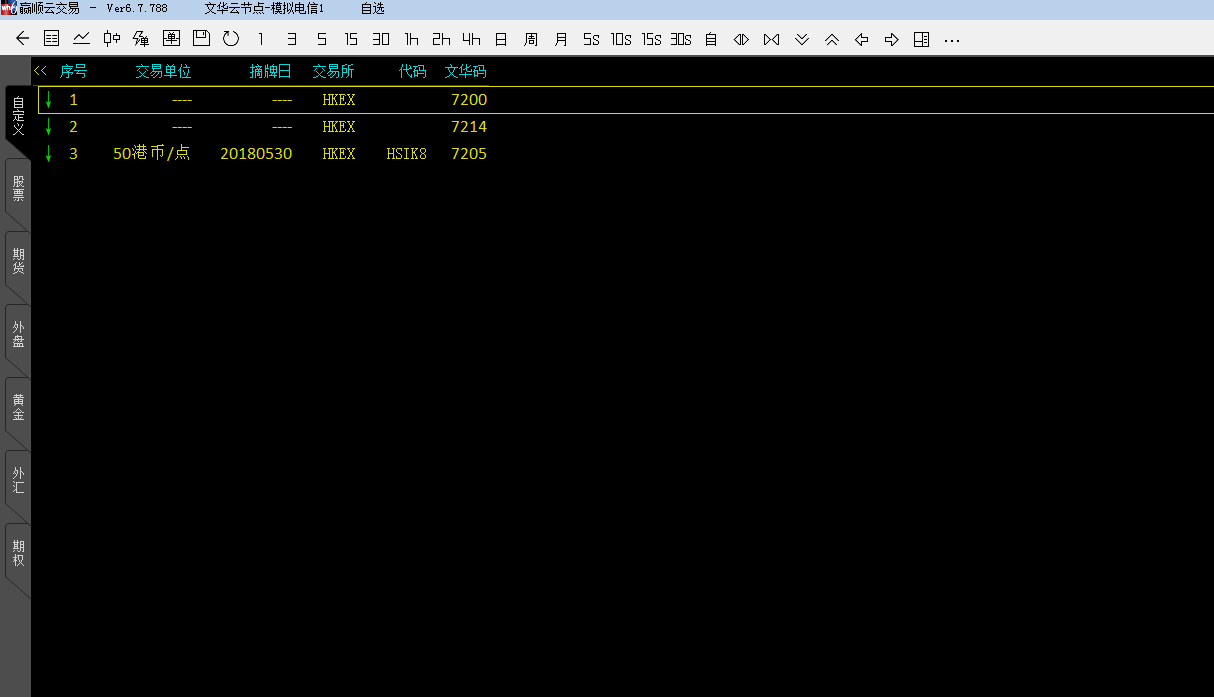1214x697 pixels.
Task: Open the candlestick K-line chart
Action: 112,39
